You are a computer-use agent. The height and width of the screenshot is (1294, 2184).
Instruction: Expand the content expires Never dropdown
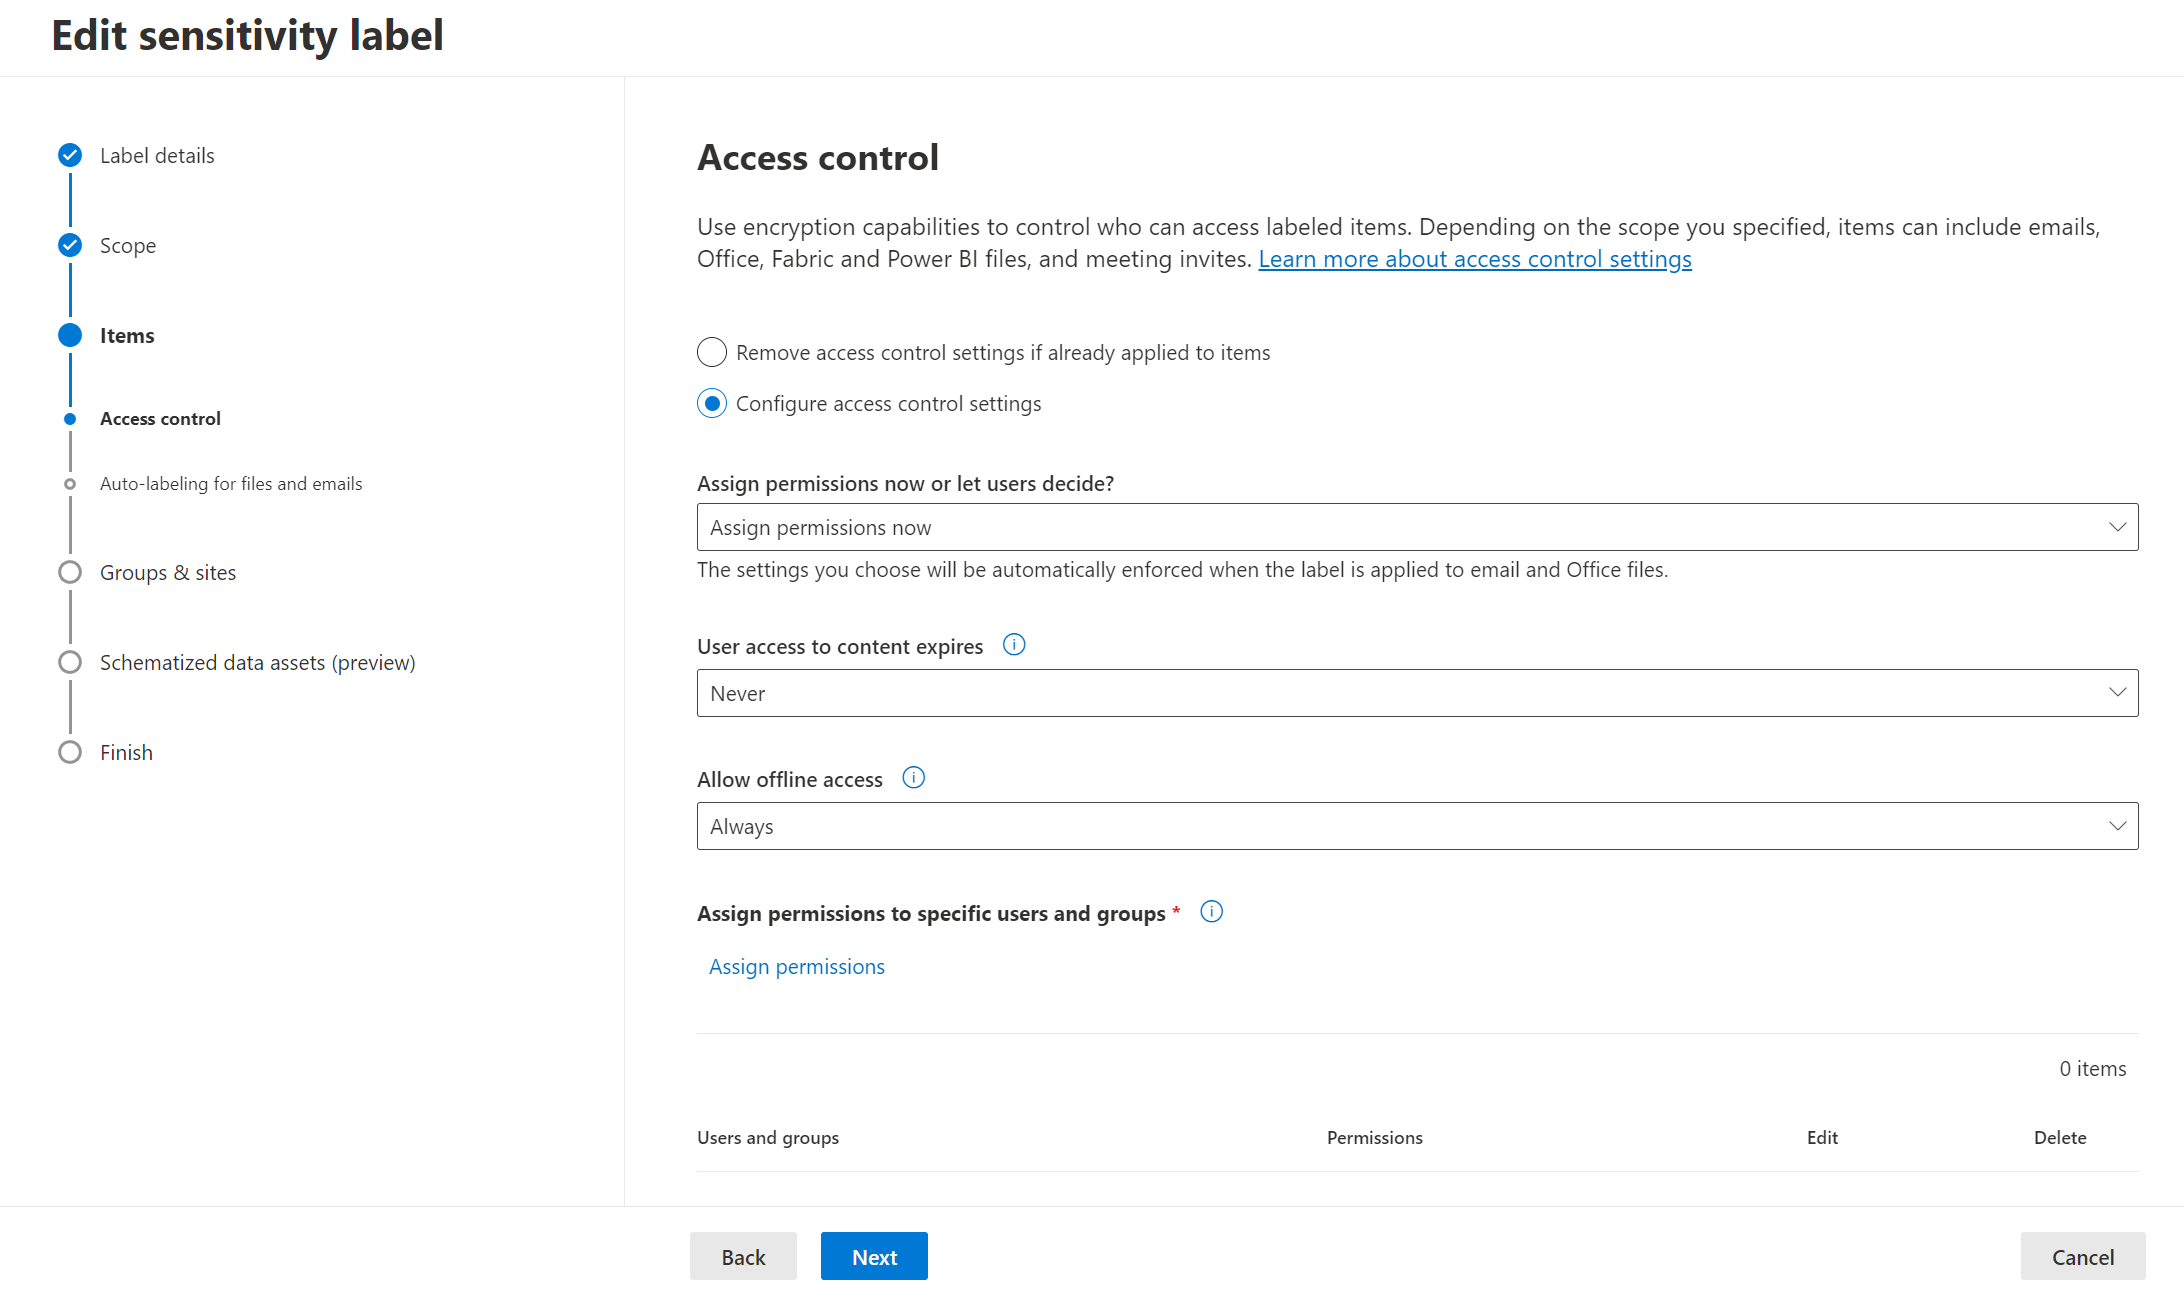pyautogui.click(x=1417, y=693)
